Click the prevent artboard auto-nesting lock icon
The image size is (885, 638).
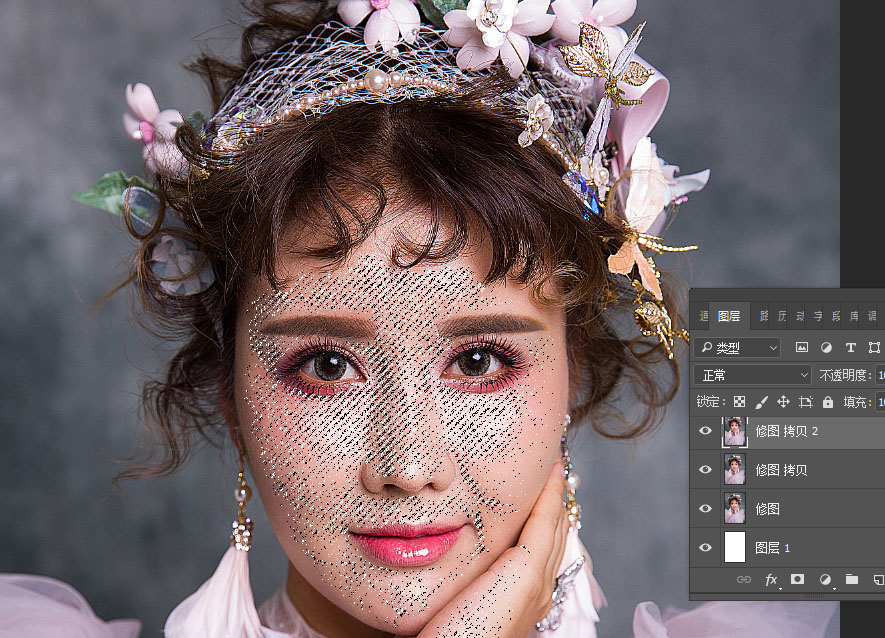805,402
